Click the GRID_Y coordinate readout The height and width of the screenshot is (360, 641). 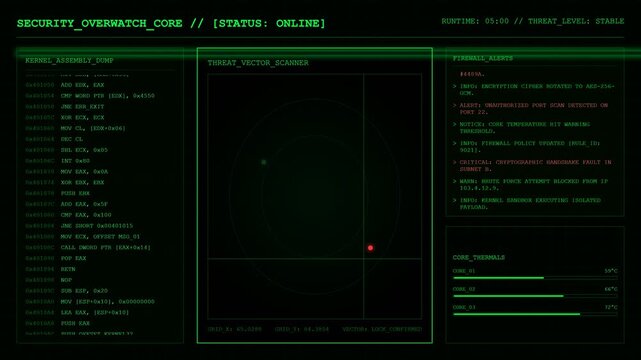(302, 329)
